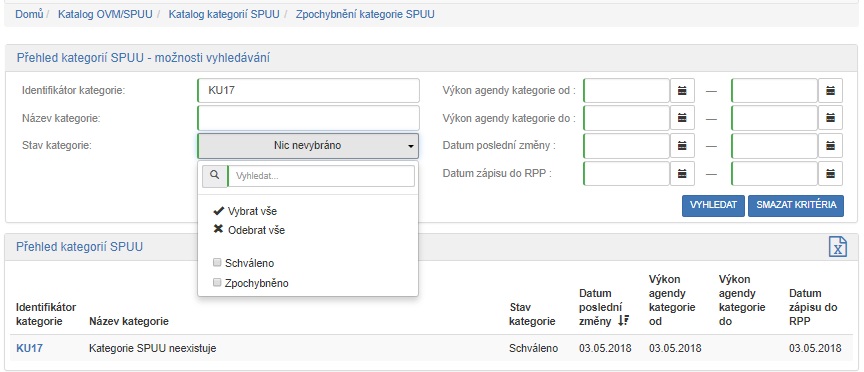Choose Vybrat vše in the dropdown
864x372 pixels.
click(x=245, y=211)
